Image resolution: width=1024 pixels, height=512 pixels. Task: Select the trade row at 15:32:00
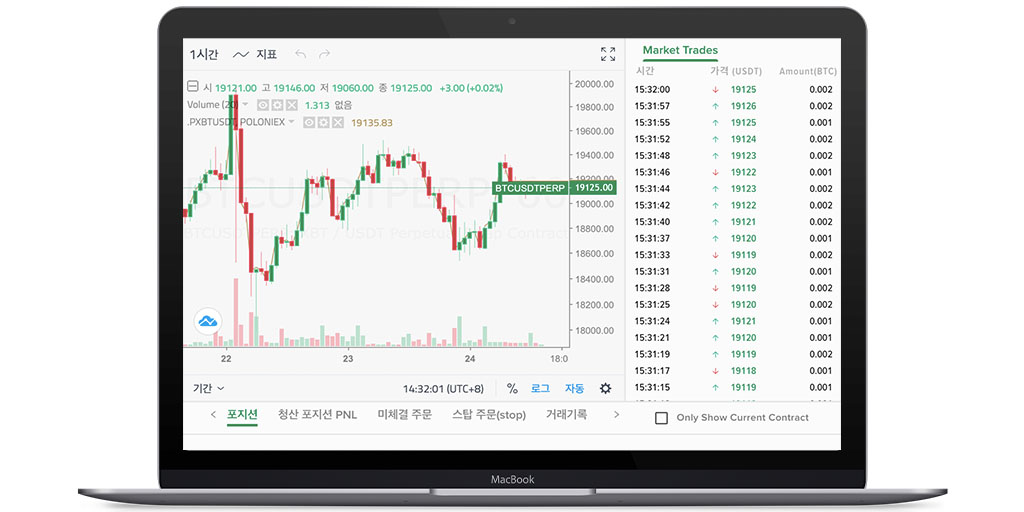(733, 89)
